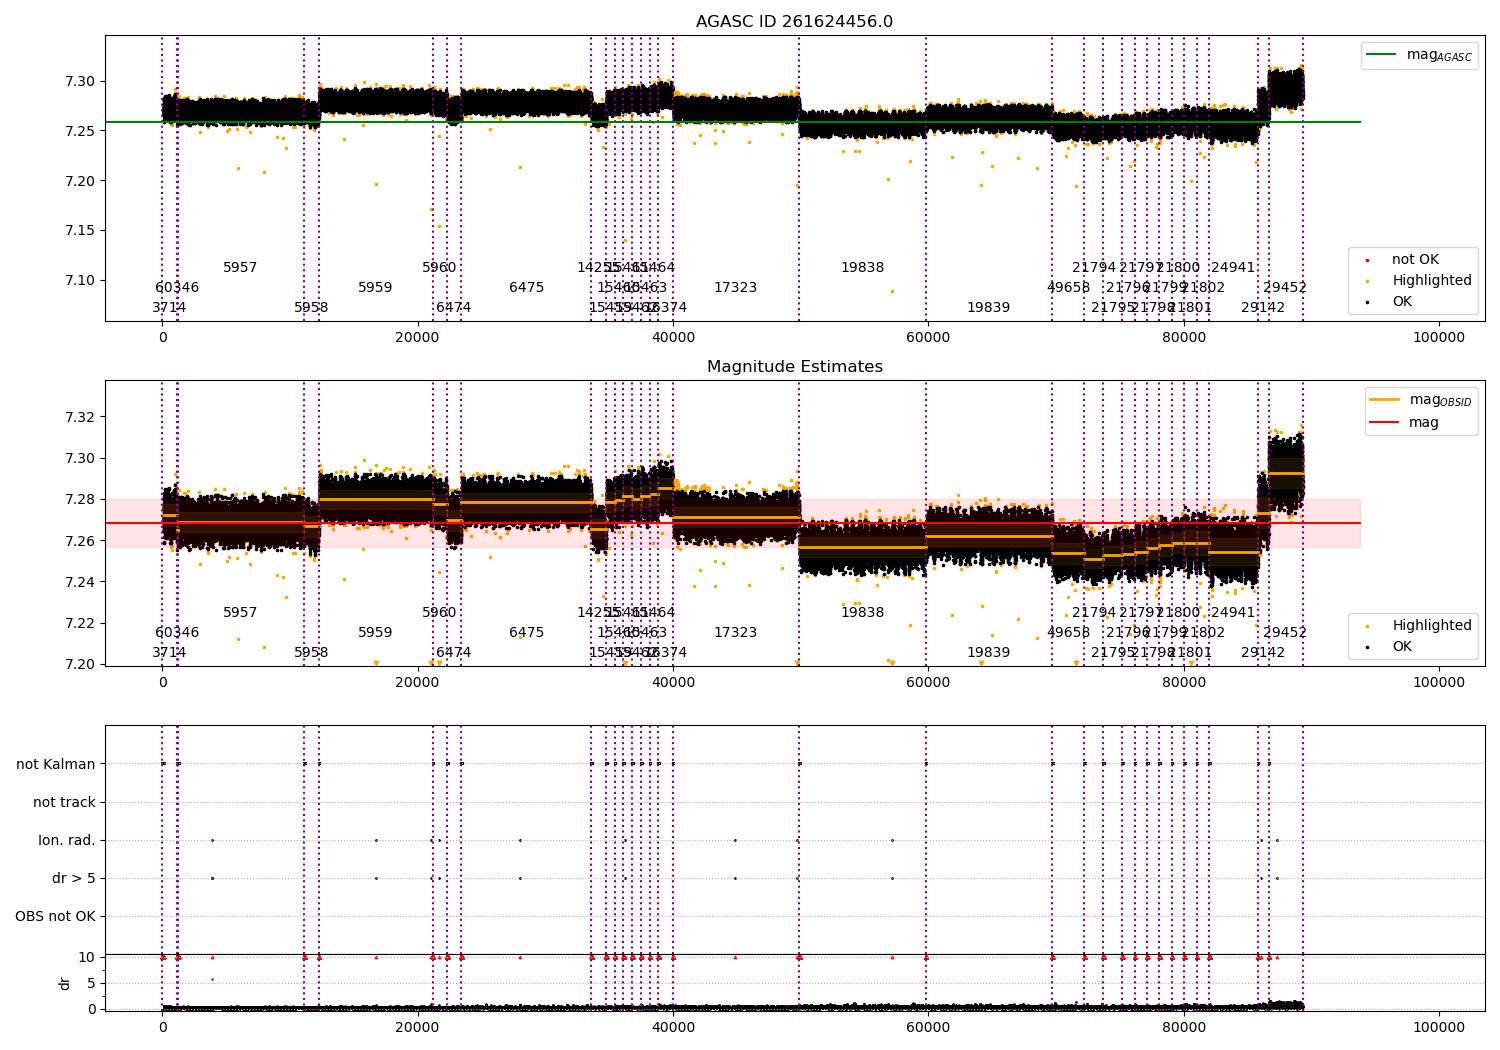Click the orange mag OBSID legend line
Viewport: 1500px width, 1050px height.
coord(1384,400)
